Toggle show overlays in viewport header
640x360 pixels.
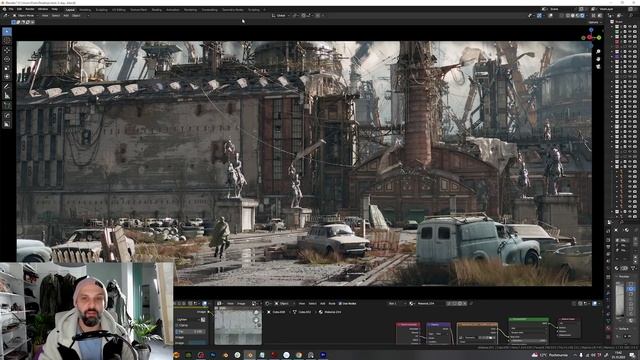pos(551,16)
